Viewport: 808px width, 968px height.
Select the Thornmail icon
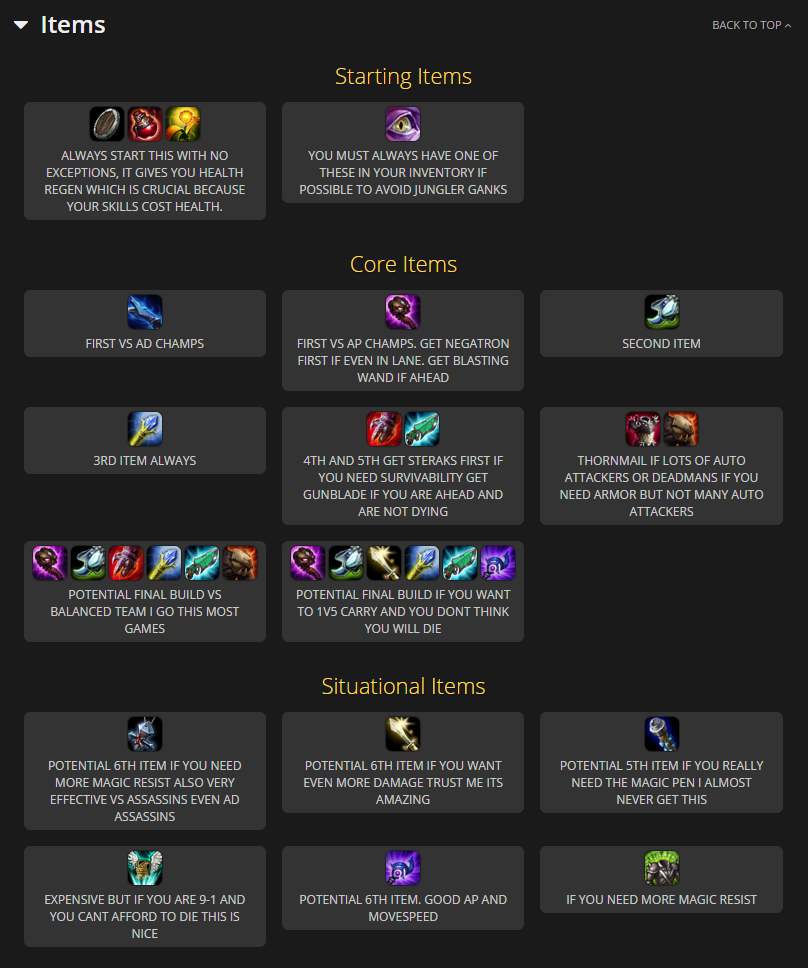coord(643,429)
